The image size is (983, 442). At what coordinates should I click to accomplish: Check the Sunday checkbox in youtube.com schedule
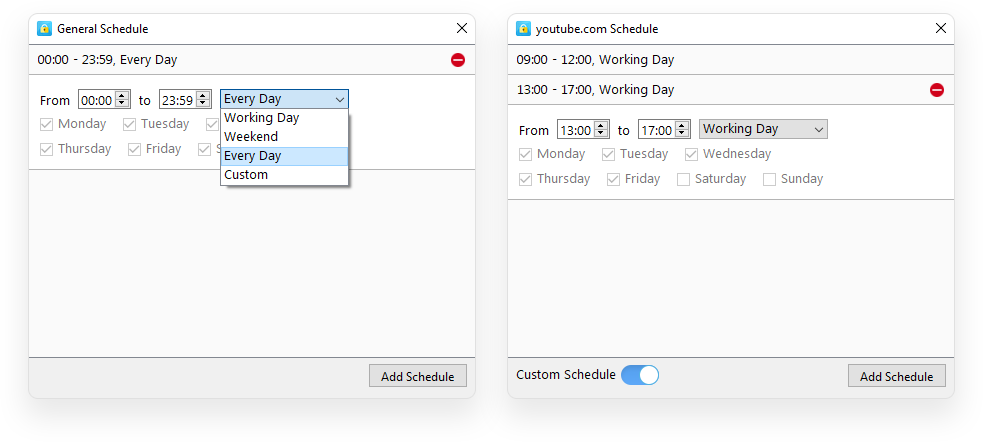pyautogui.click(x=770, y=180)
